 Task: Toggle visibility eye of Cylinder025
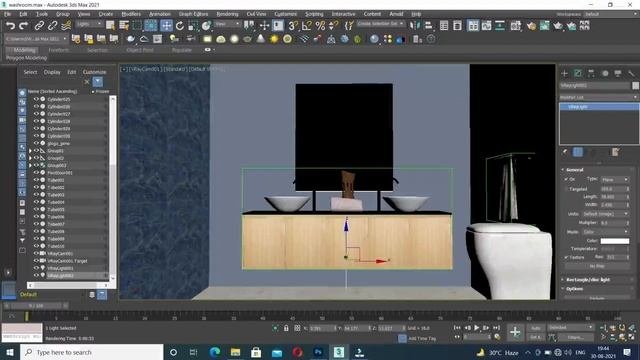(36, 99)
